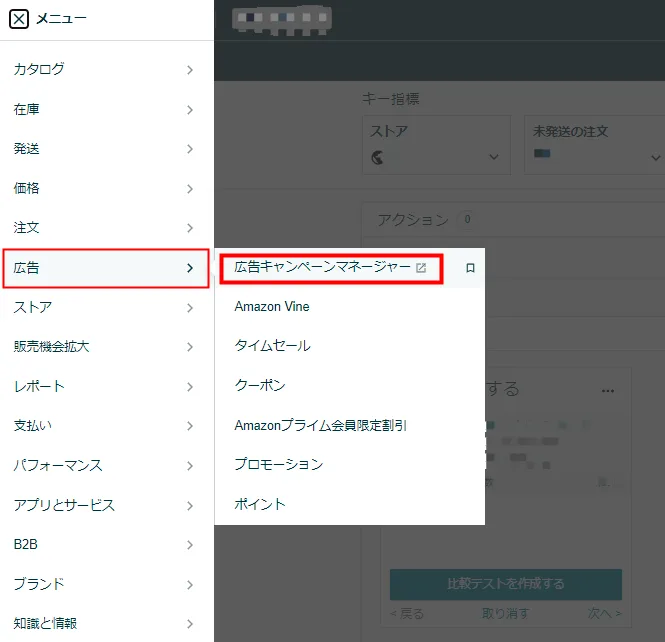Expand the ブランド chevron arrow
Screen dimensions: 665x642
point(190,585)
